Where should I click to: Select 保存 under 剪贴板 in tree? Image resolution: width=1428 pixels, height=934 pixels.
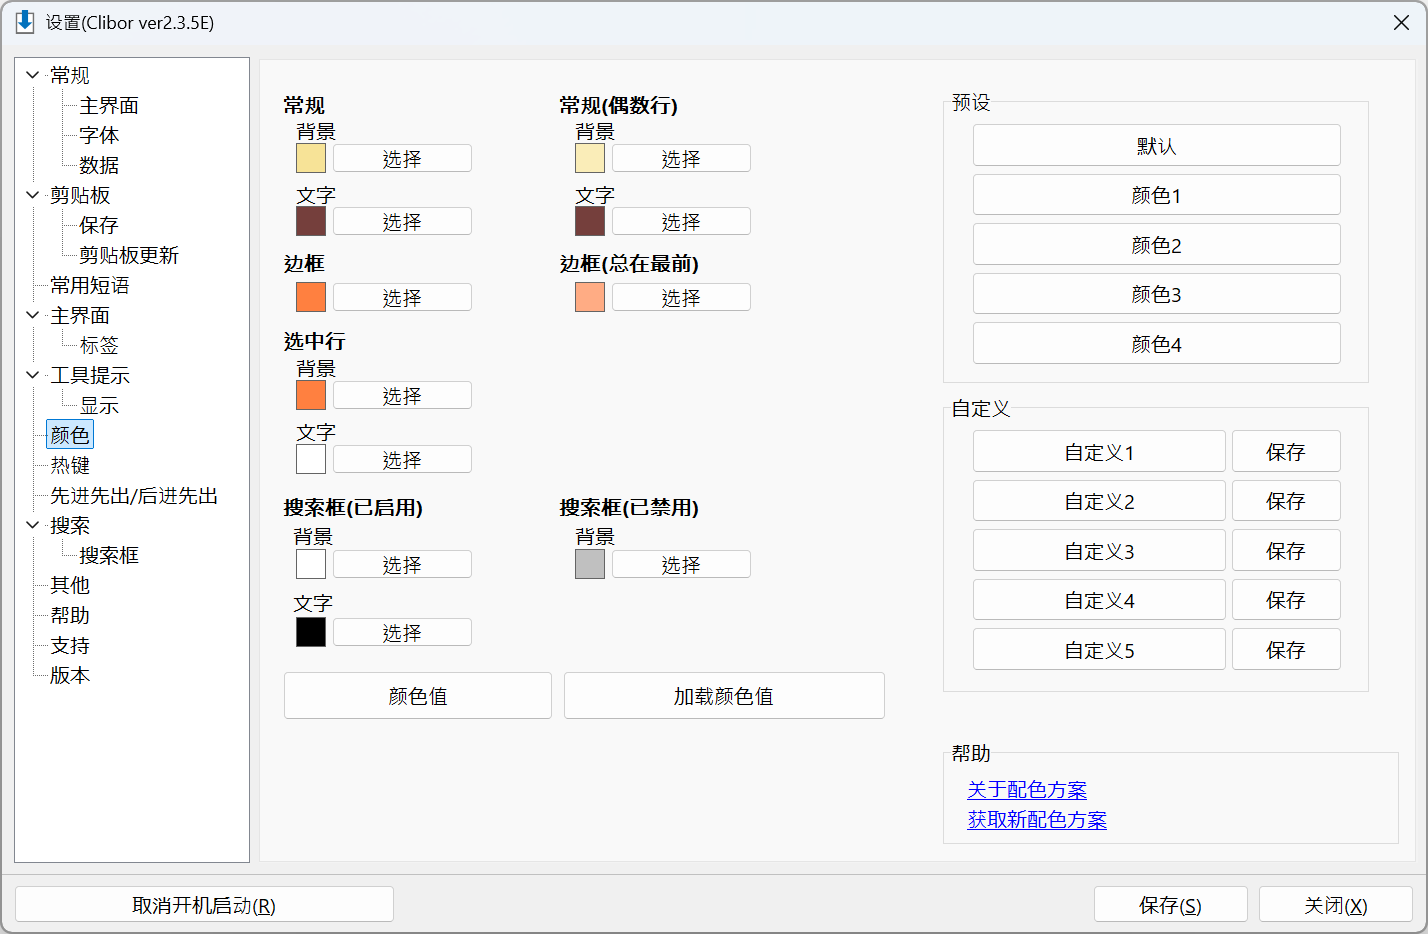pos(99,225)
